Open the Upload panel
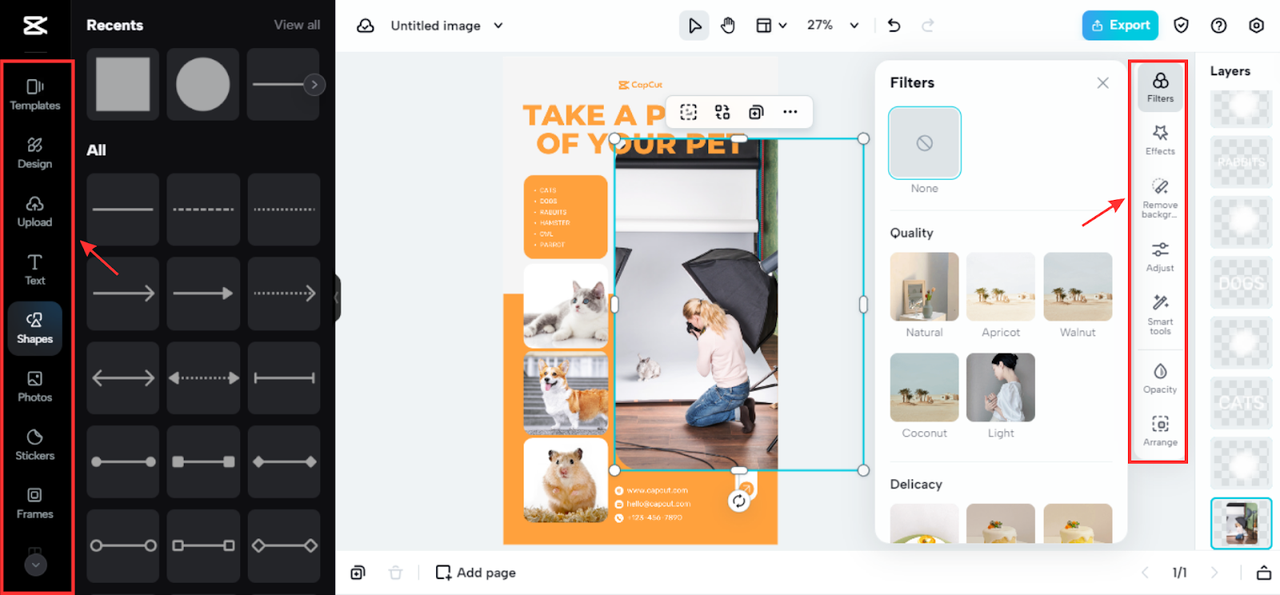 [x=35, y=211]
